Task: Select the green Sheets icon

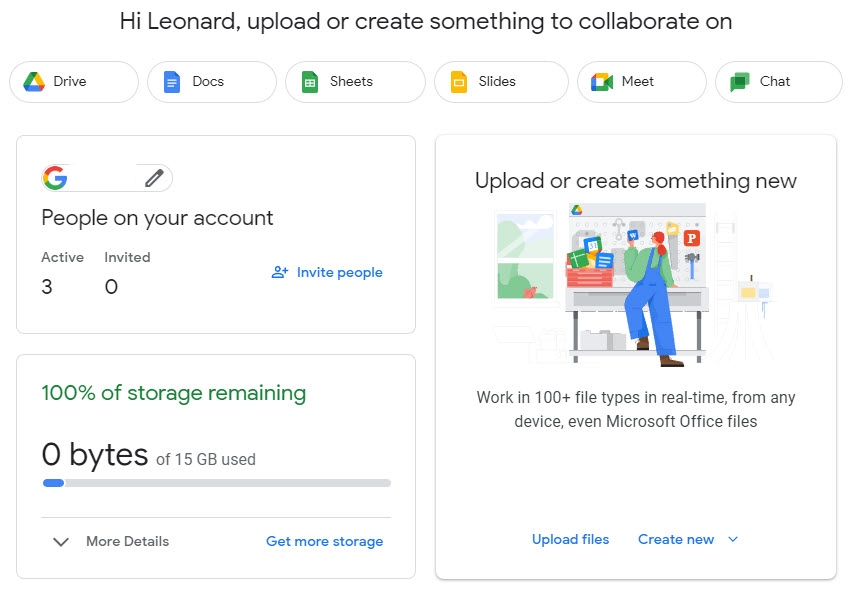Action: (x=309, y=82)
